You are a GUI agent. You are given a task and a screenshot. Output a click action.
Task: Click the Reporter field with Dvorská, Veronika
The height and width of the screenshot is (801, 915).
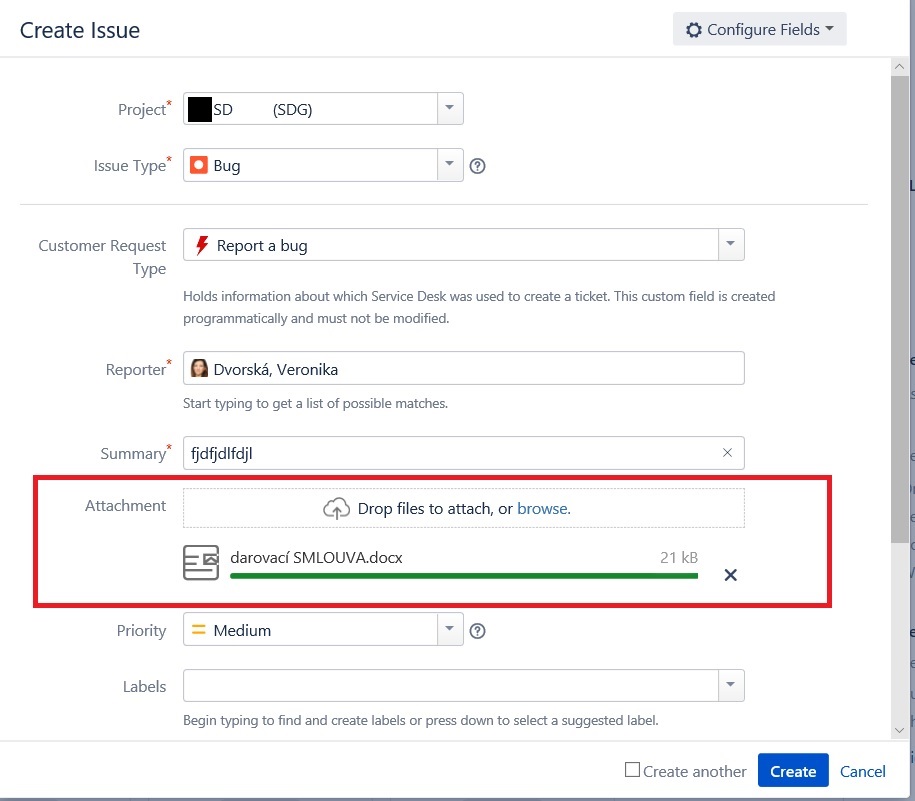click(x=463, y=368)
